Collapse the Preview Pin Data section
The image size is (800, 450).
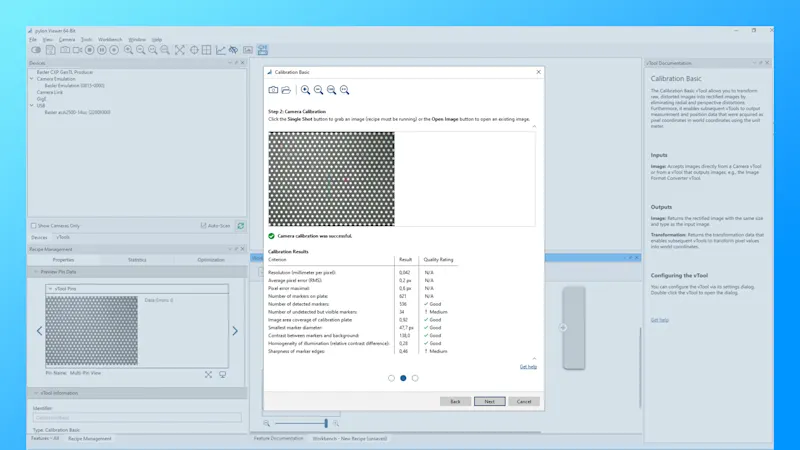[36, 272]
